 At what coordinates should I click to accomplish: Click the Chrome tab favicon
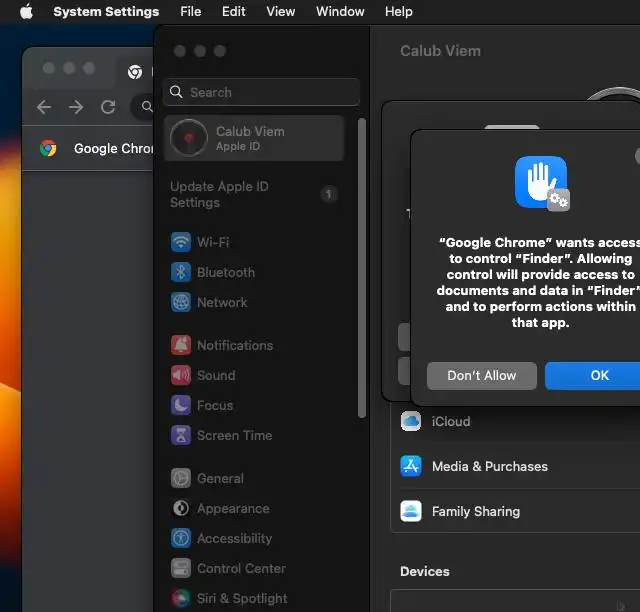(135, 72)
